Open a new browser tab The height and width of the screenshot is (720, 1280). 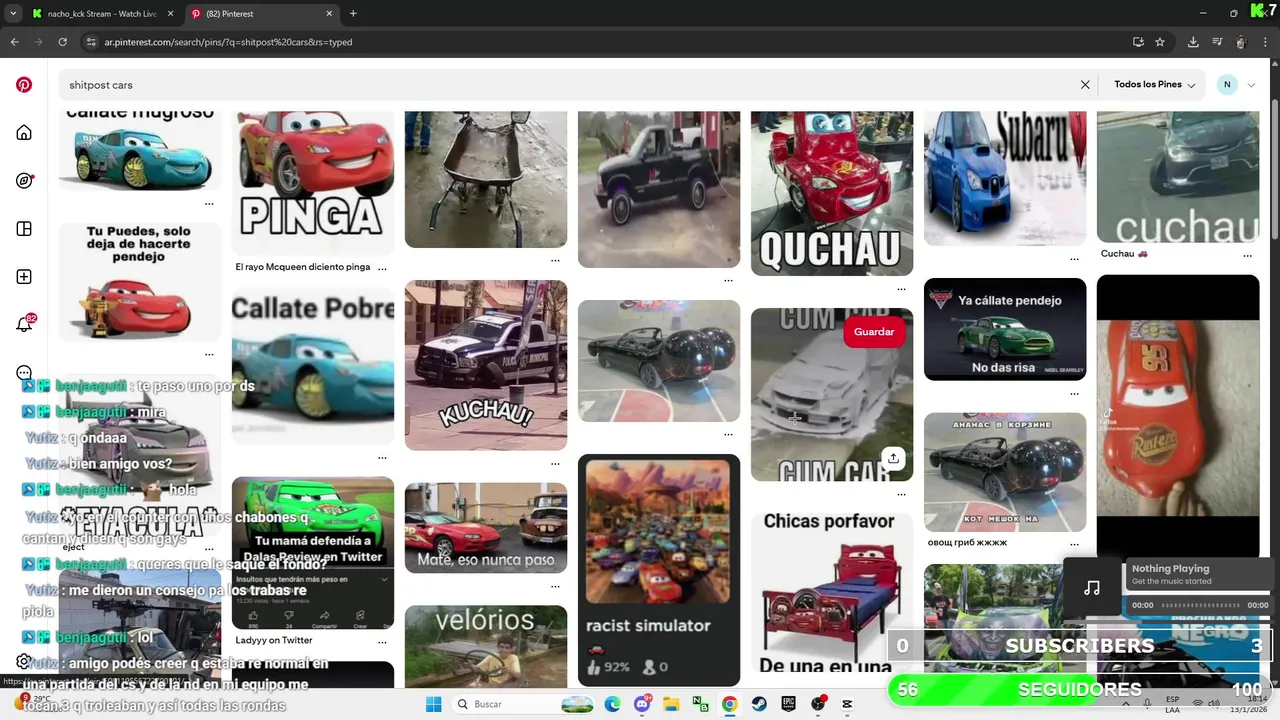[353, 14]
